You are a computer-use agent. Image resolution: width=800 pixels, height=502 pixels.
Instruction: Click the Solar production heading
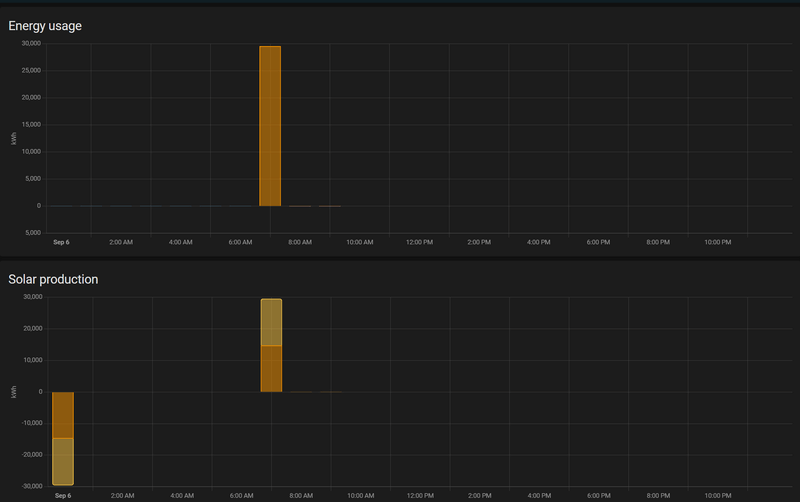53,280
